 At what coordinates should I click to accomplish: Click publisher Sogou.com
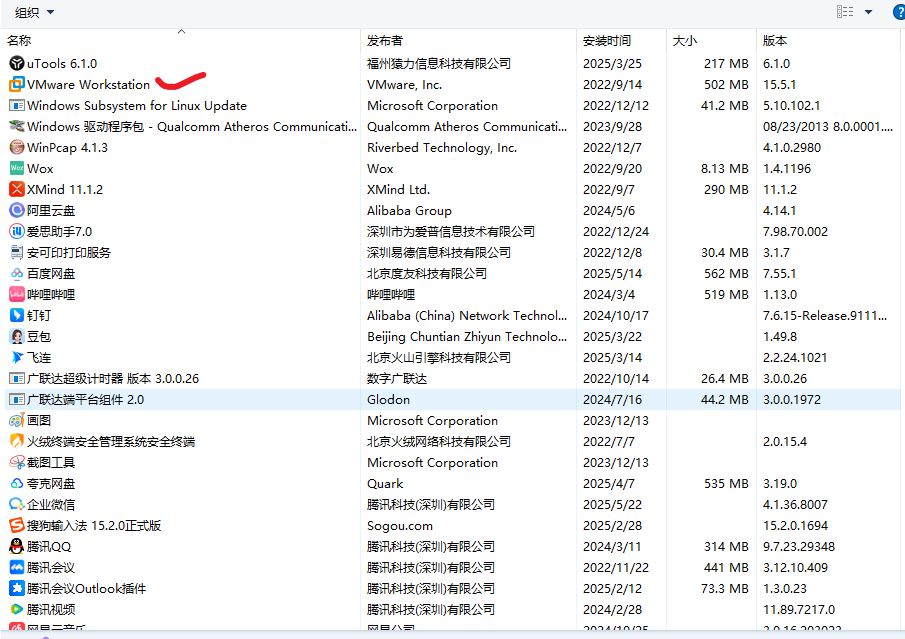399,525
